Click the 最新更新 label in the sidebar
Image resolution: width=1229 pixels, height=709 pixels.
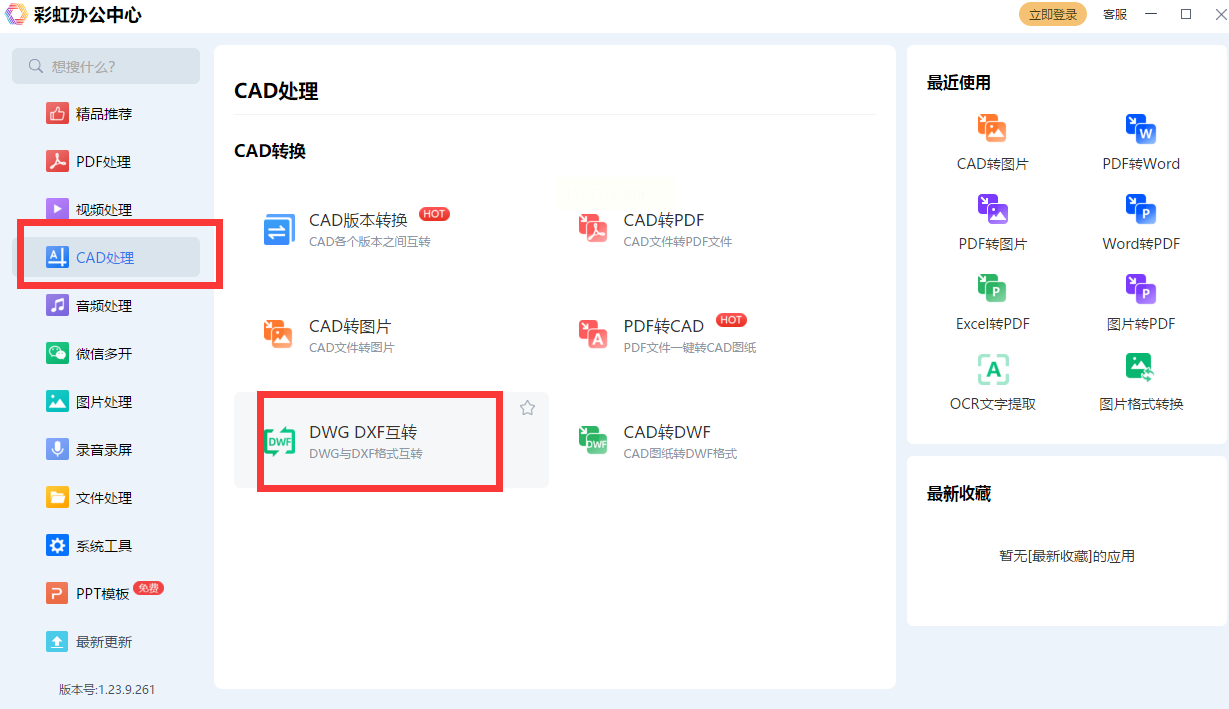pos(104,642)
